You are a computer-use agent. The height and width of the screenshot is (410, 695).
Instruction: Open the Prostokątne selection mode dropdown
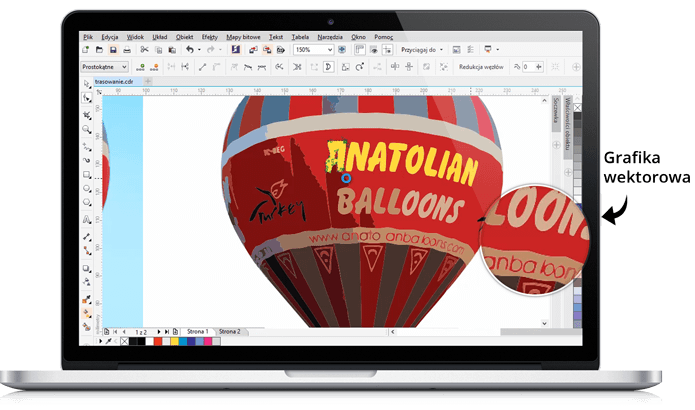pyautogui.click(x=103, y=66)
